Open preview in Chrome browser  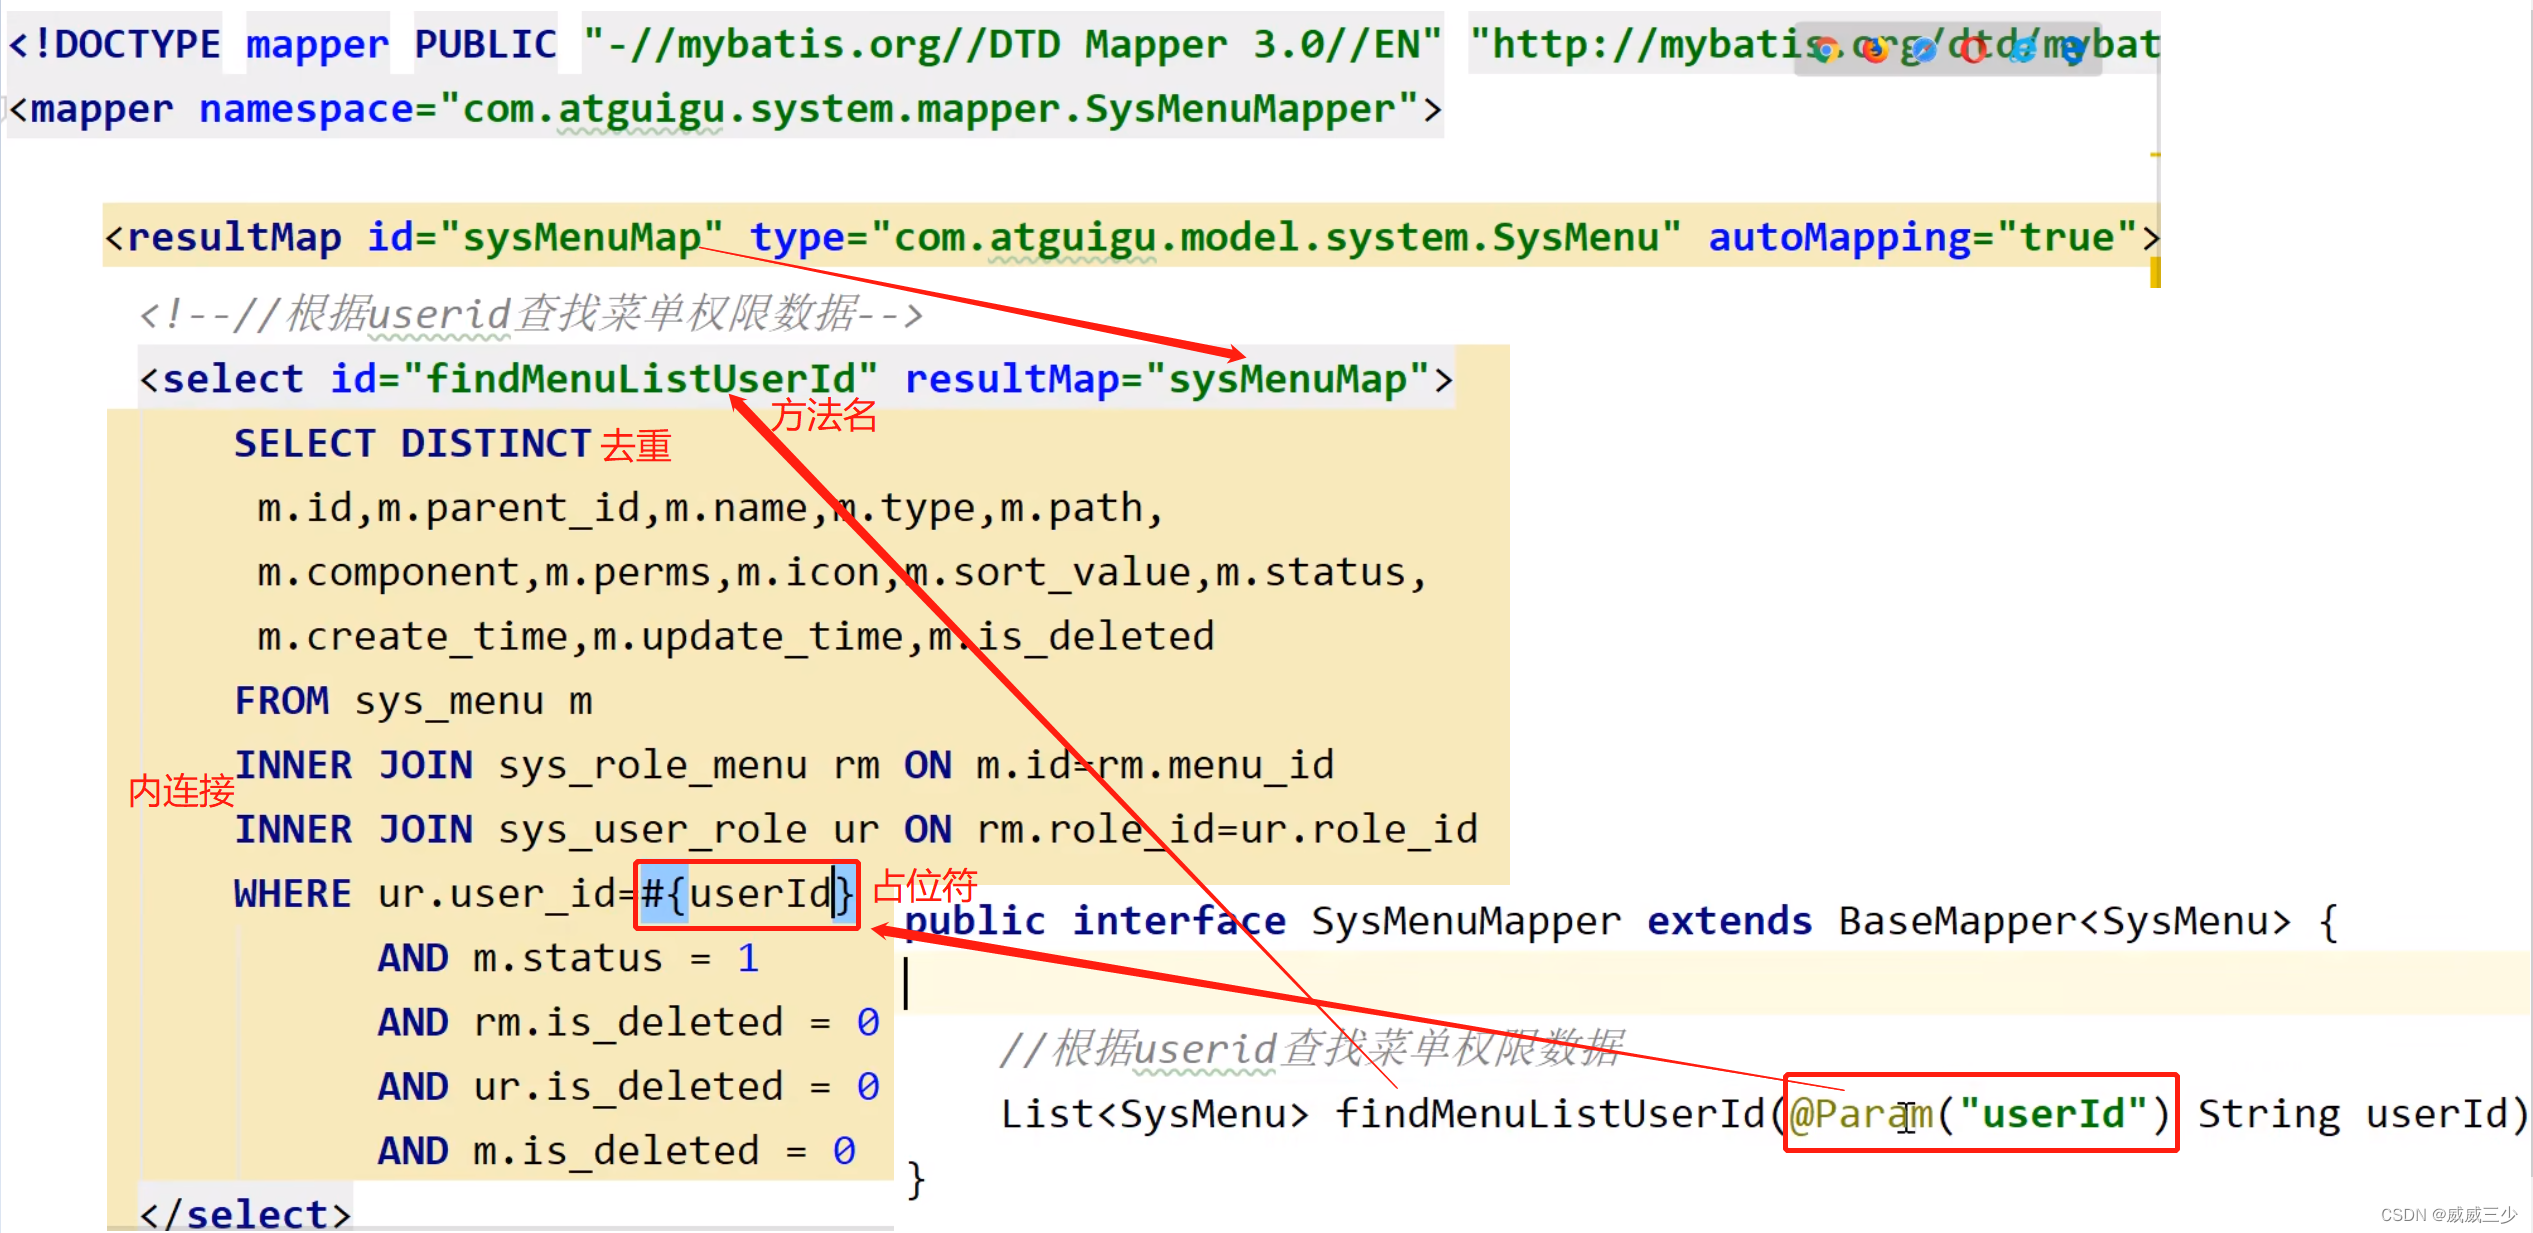[x=1826, y=49]
